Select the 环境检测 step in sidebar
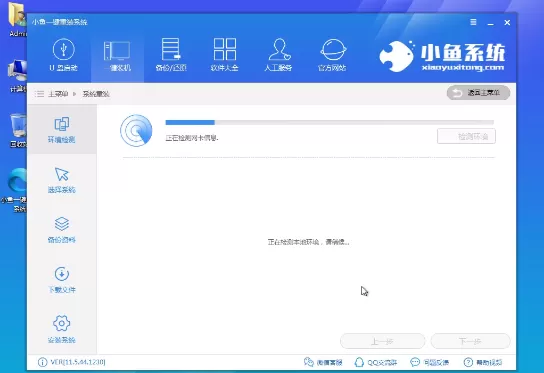The image size is (544, 373). (x=61, y=130)
